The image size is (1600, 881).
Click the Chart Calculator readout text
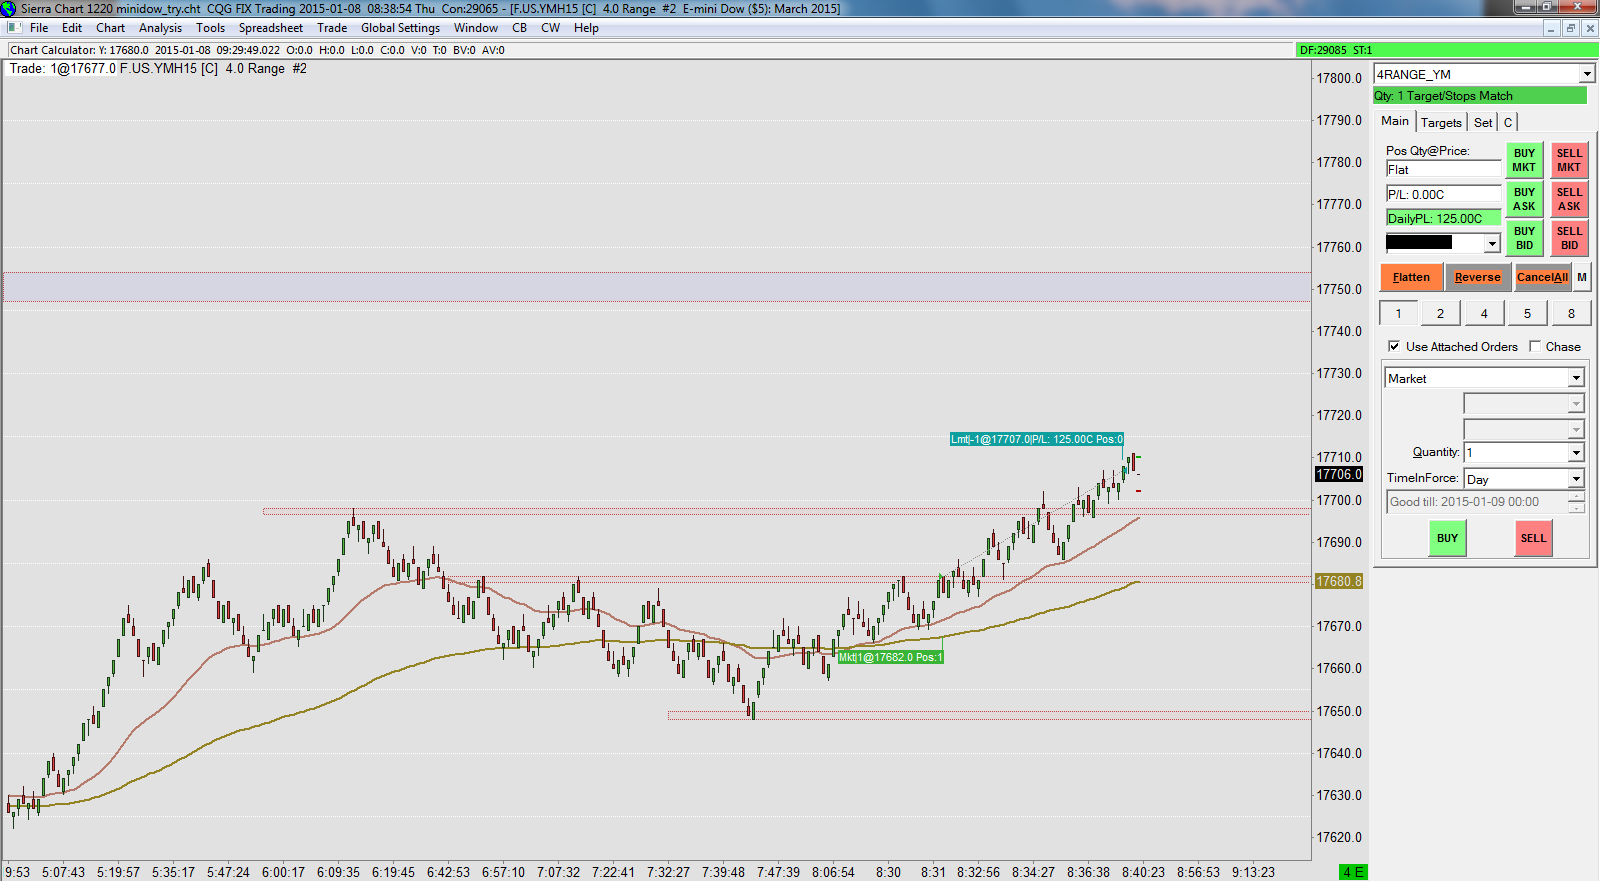click(257, 50)
